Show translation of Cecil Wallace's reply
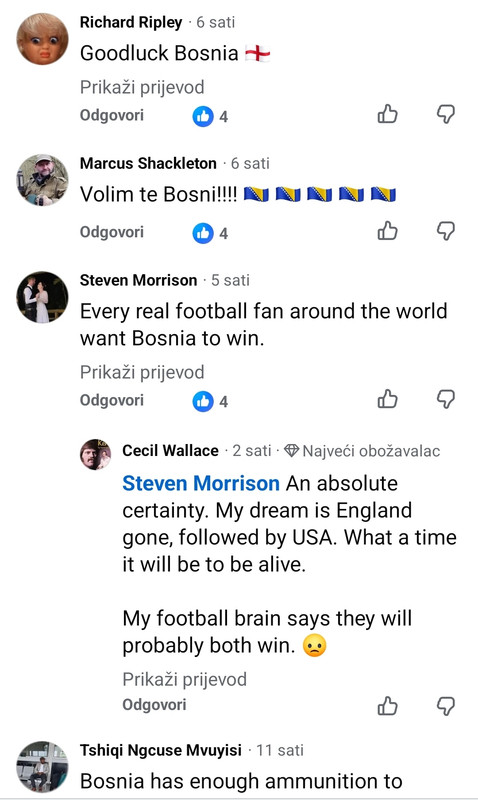Viewport: 478px width, 800px height. point(184,680)
